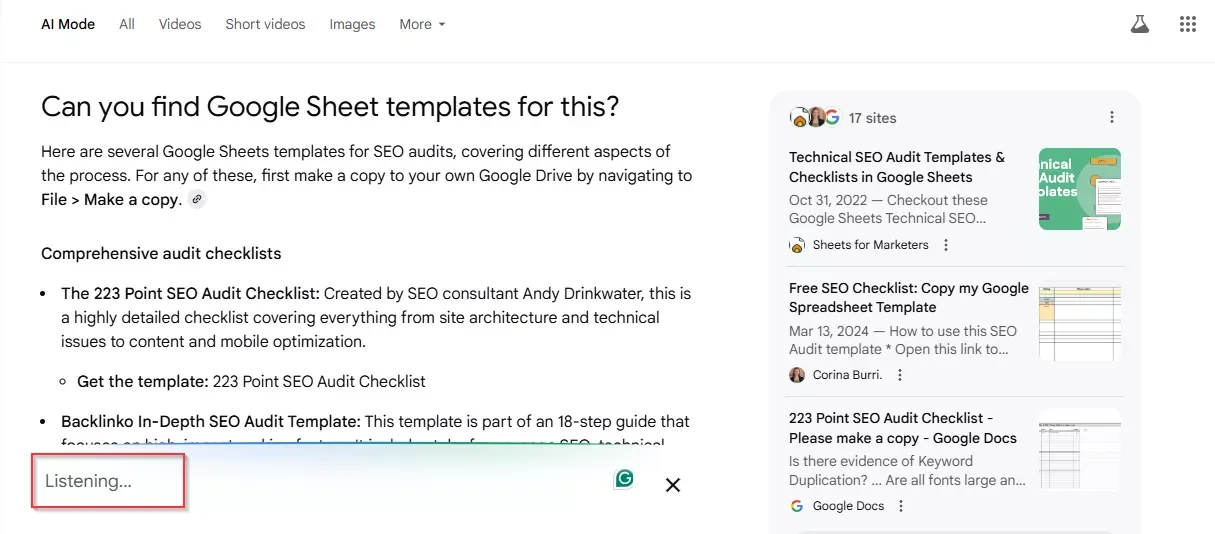Switch to the Videos tab

(x=180, y=24)
